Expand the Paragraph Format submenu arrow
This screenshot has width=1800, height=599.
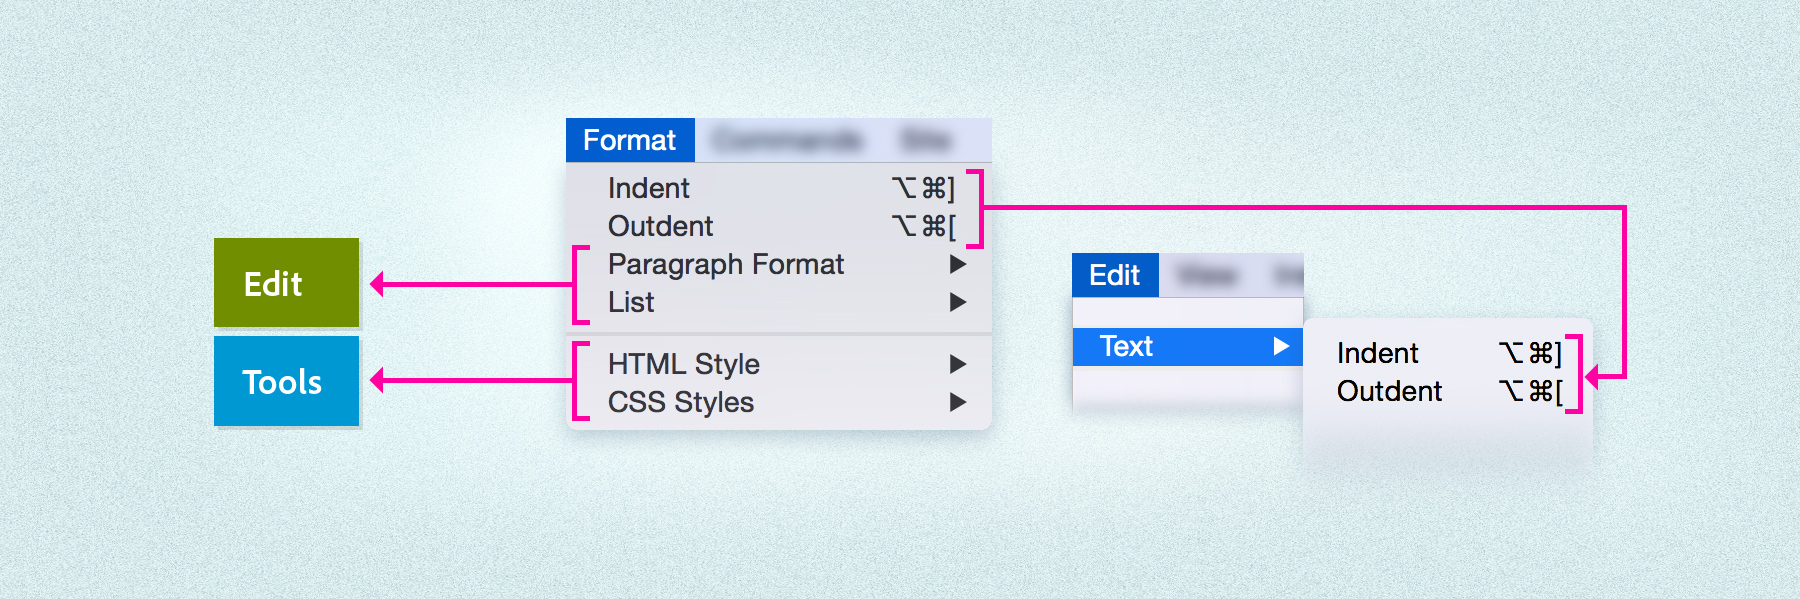[958, 264]
